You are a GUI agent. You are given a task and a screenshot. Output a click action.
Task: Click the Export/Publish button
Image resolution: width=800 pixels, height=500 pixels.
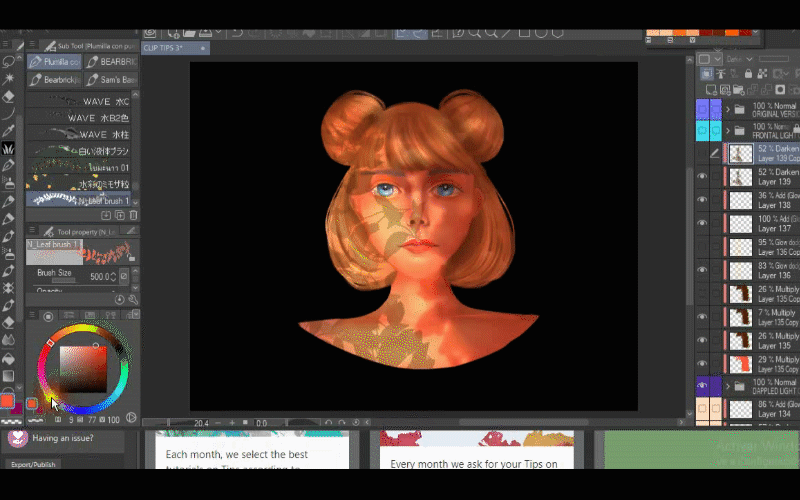click(34, 464)
